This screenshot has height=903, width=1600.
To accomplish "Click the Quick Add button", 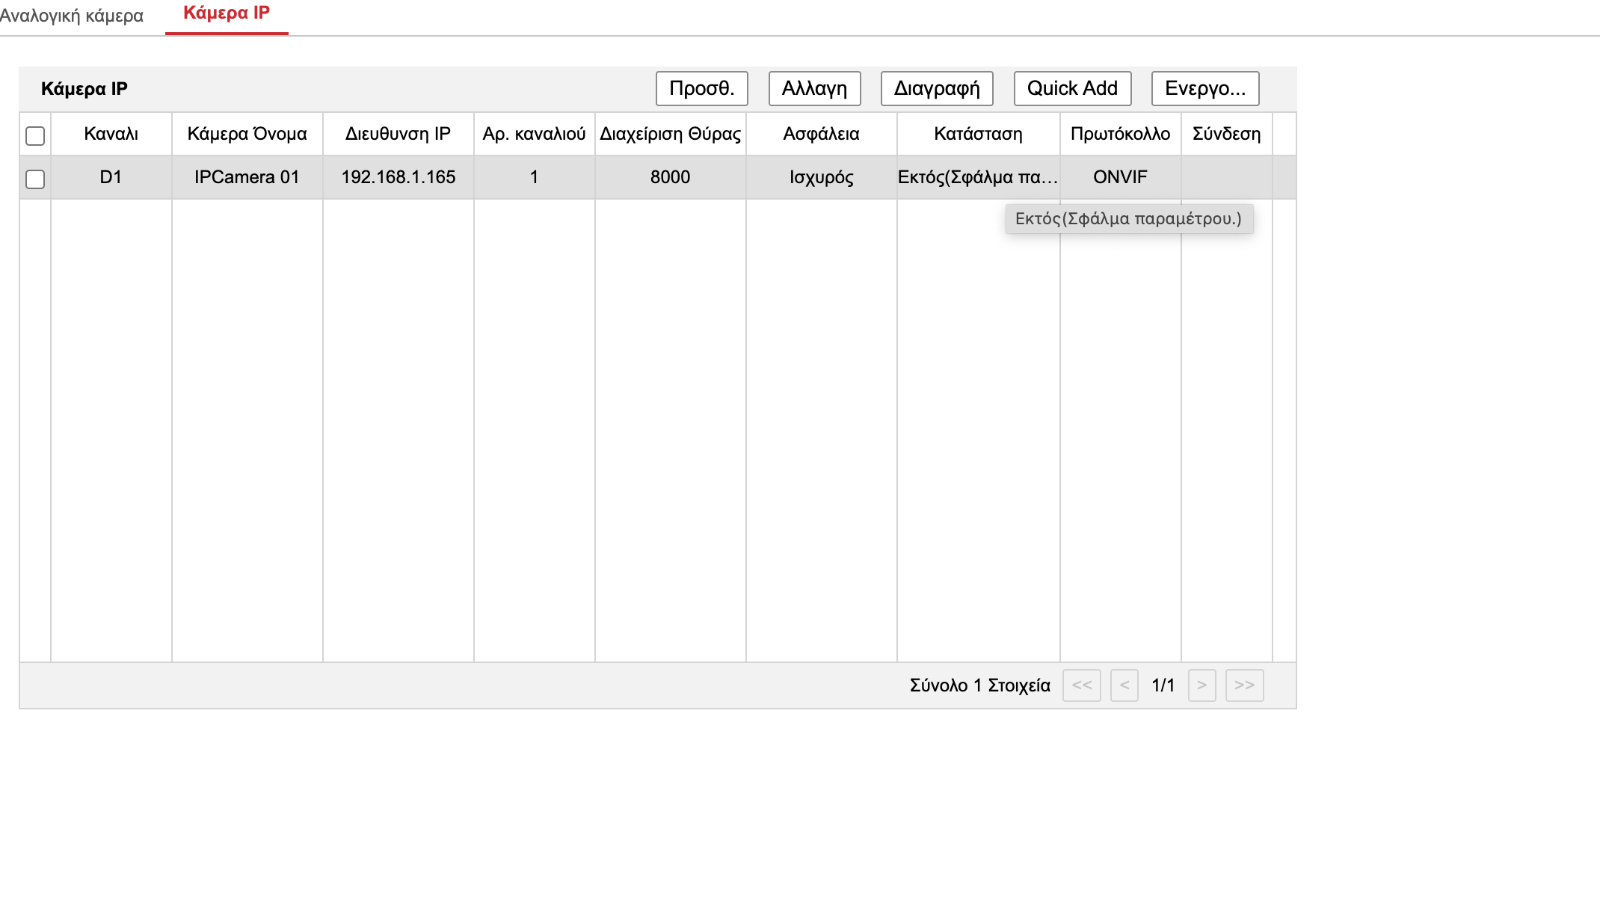I will click(1072, 88).
